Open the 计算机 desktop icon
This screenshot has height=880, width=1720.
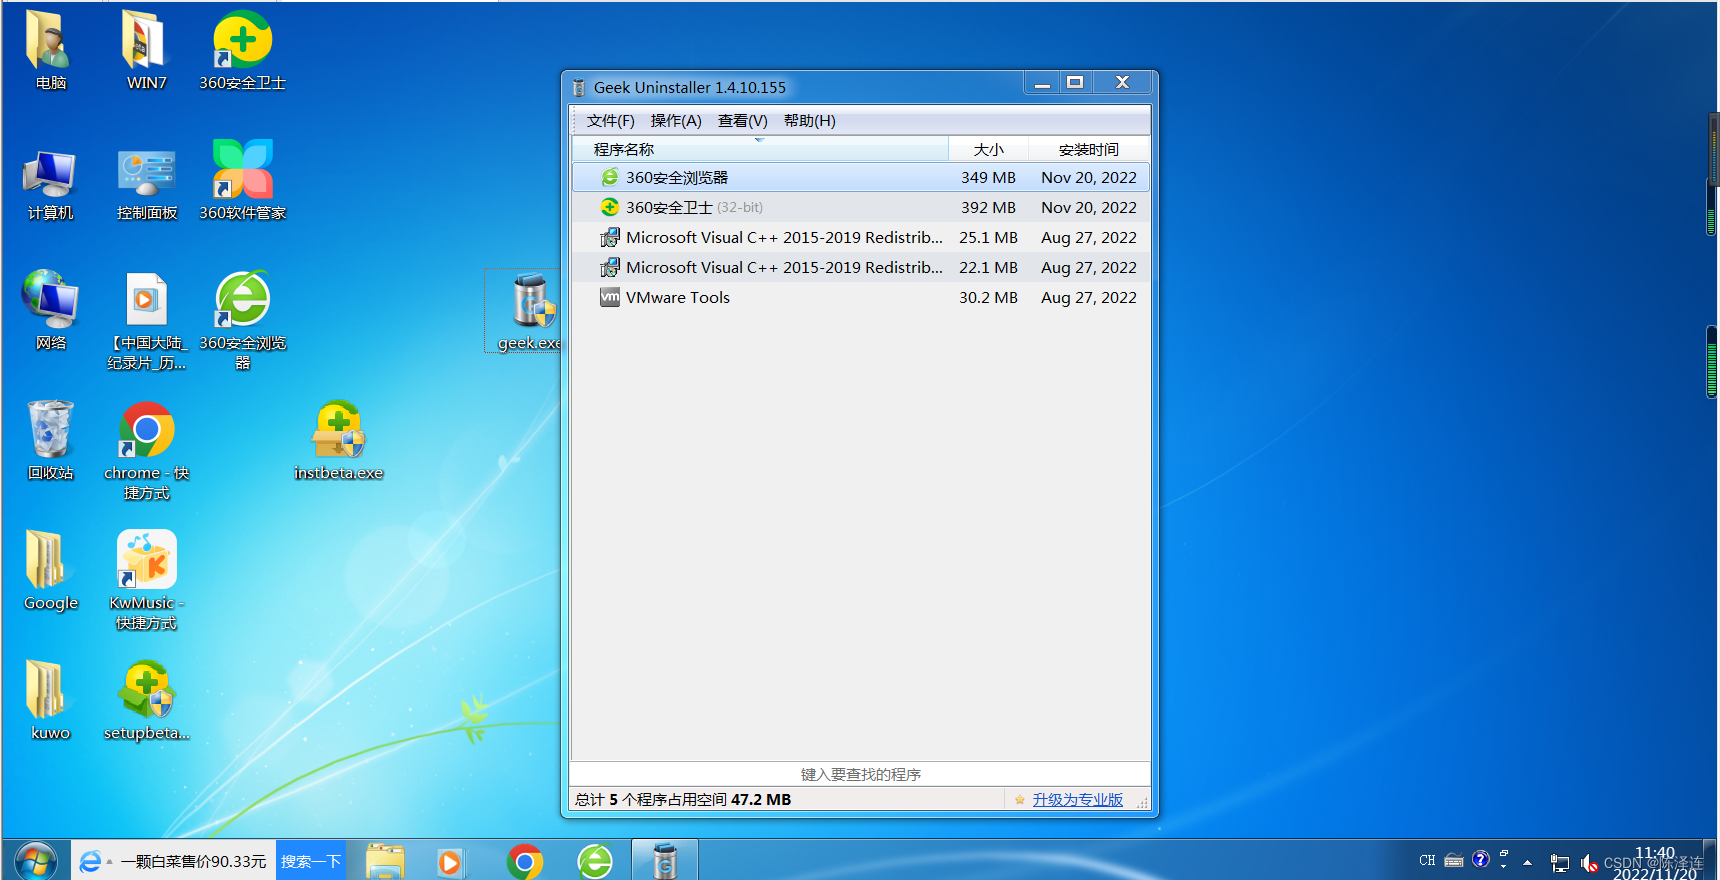[x=50, y=185]
